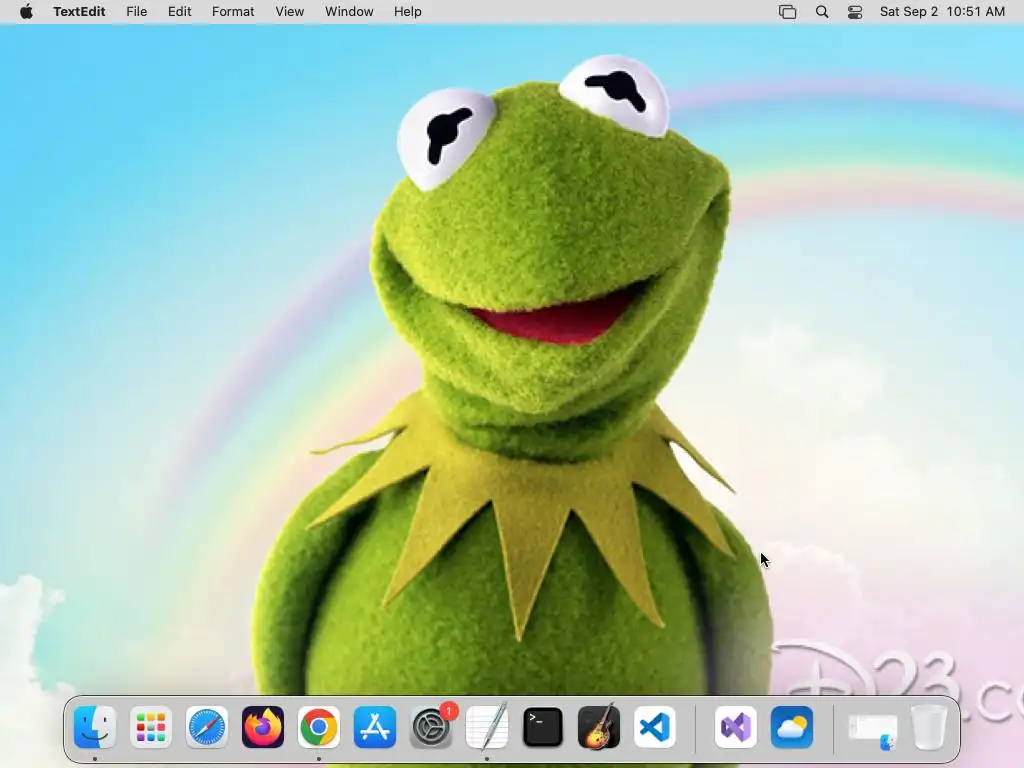Click the date and time in menu bar

[x=942, y=12]
